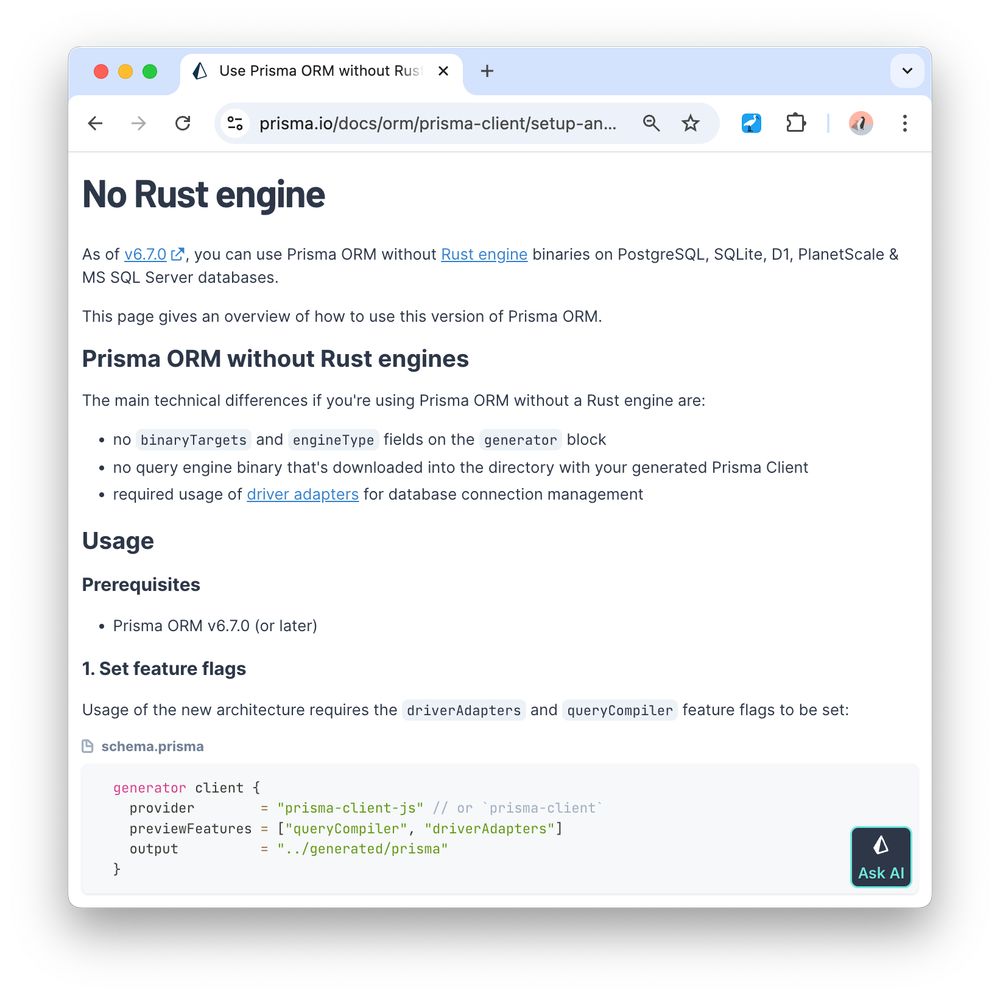Click the schema.prisma file icon
This screenshot has width=1000, height=998.
click(x=88, y=746)
